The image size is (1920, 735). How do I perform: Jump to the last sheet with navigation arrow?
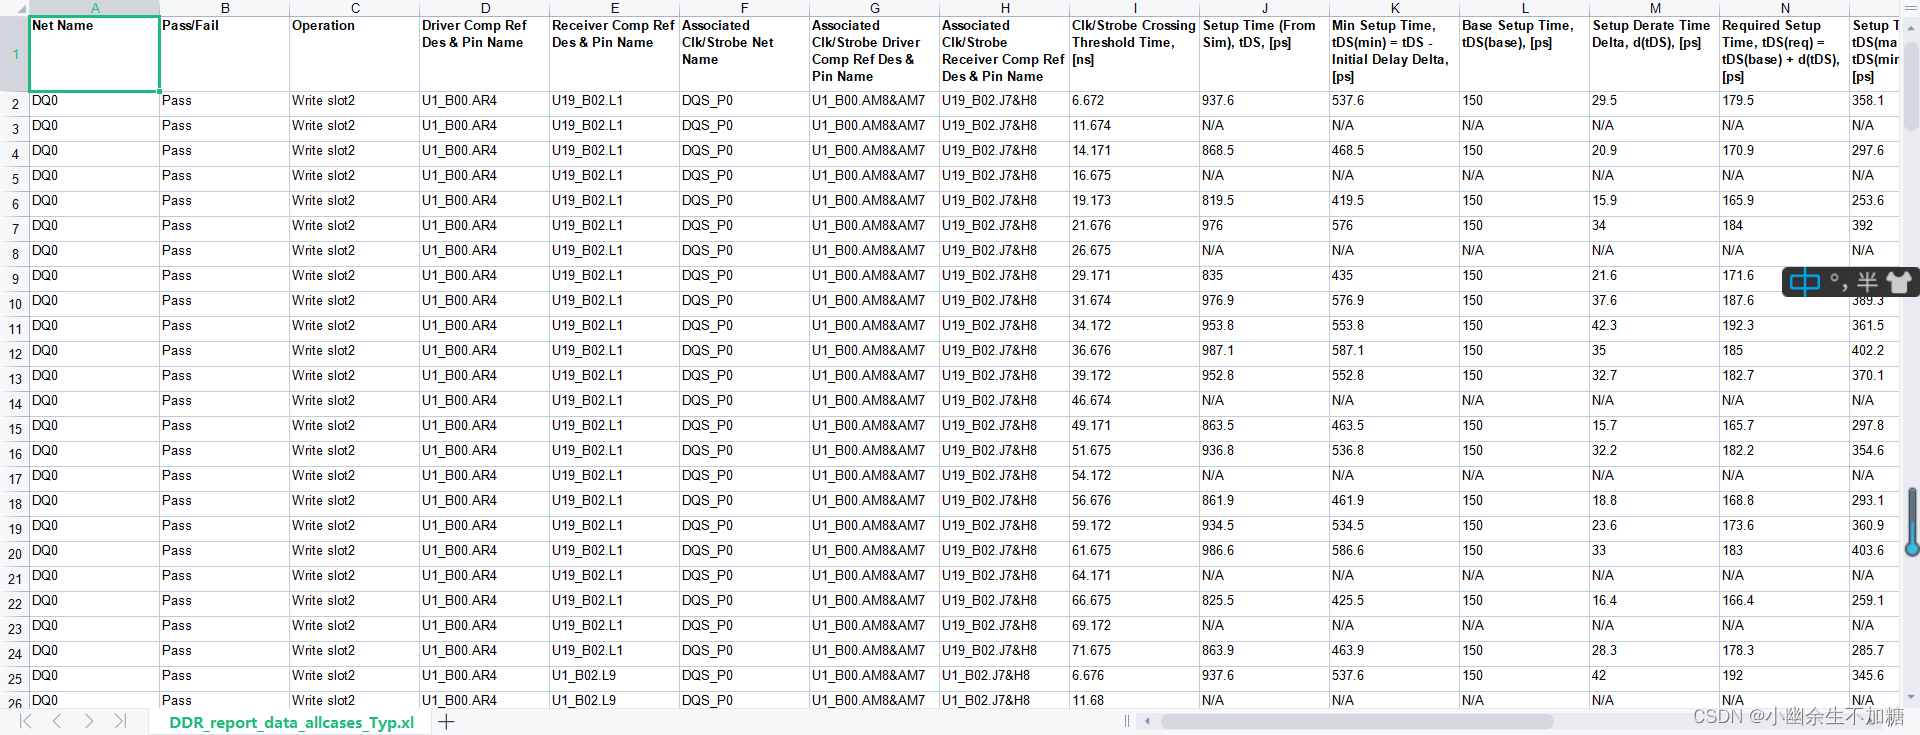[x=120, y=721]
